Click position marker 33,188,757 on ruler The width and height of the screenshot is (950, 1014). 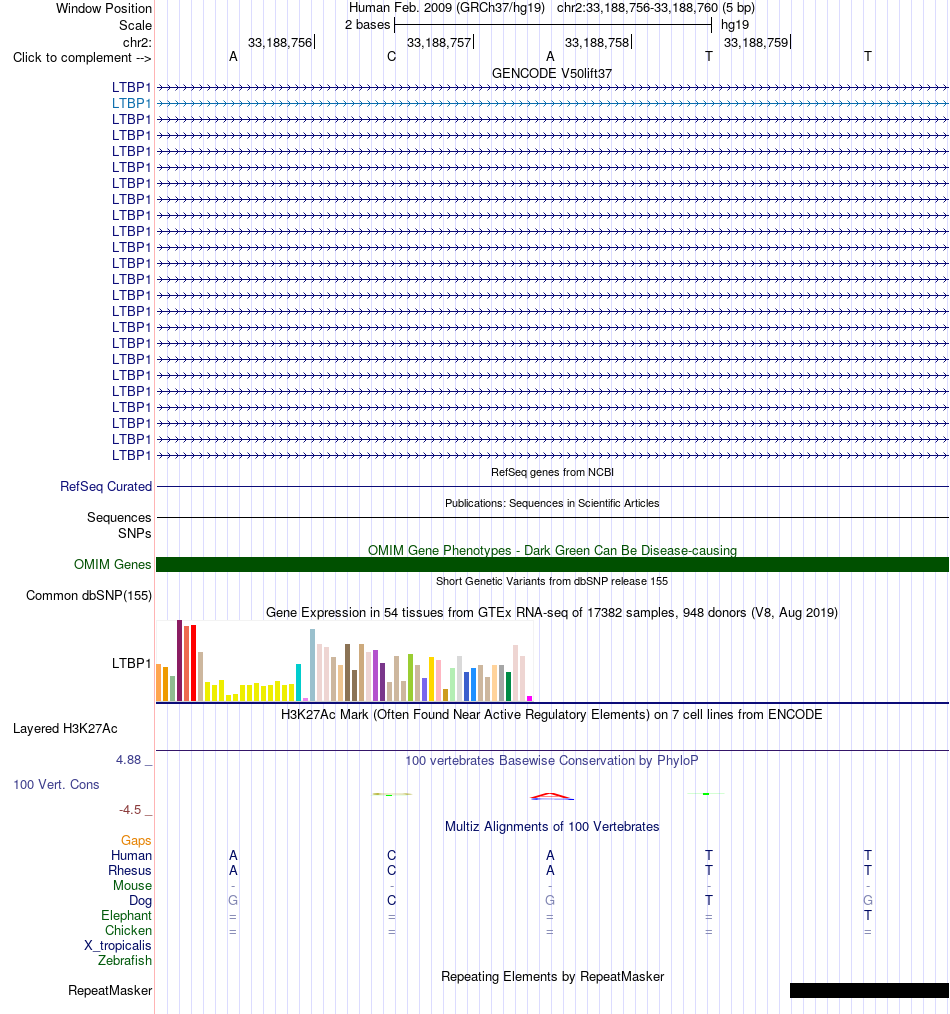(x=439, y=42)
